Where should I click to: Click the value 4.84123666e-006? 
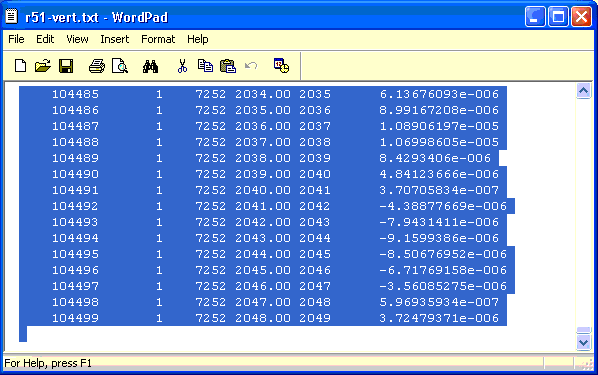point(439,174)
